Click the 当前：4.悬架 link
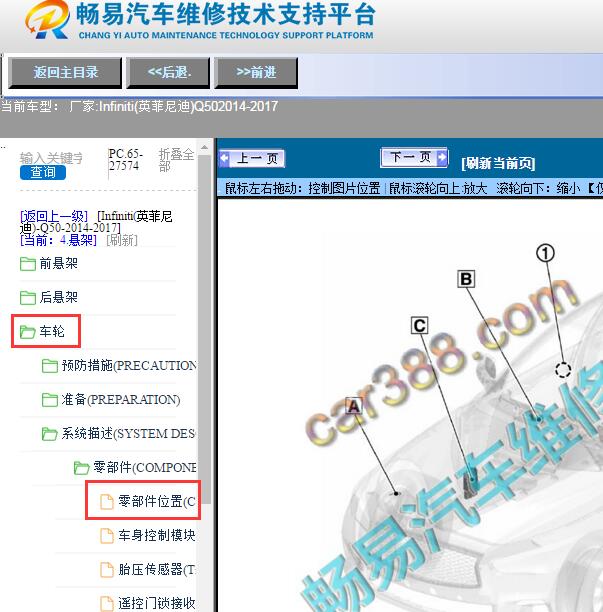This screenshot has width=603, height=612. click(x=58, y=240)
